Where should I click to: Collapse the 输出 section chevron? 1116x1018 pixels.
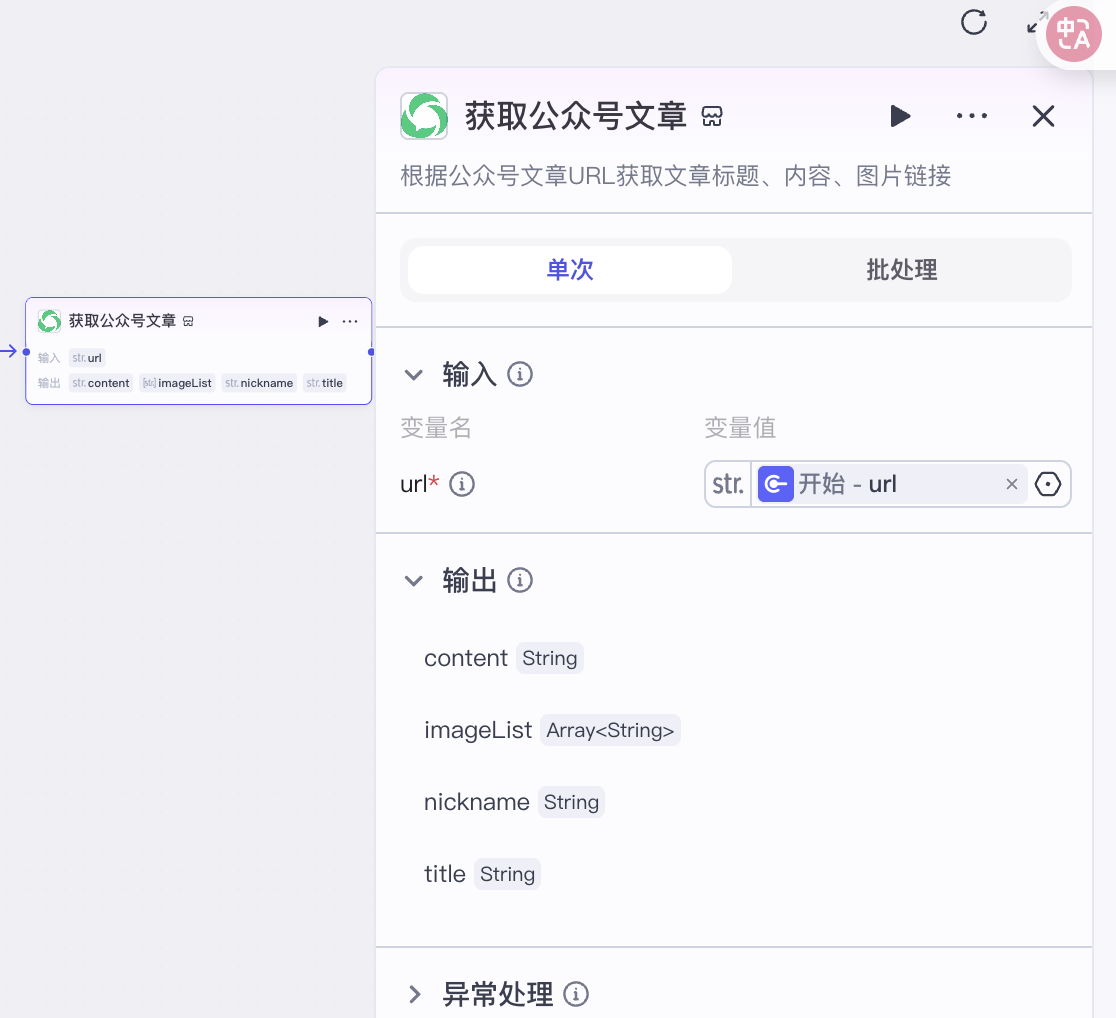[414, 581]
